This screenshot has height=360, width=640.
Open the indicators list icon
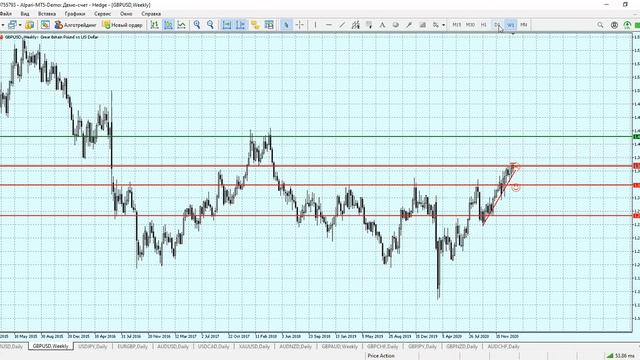(x=255, y=25)
